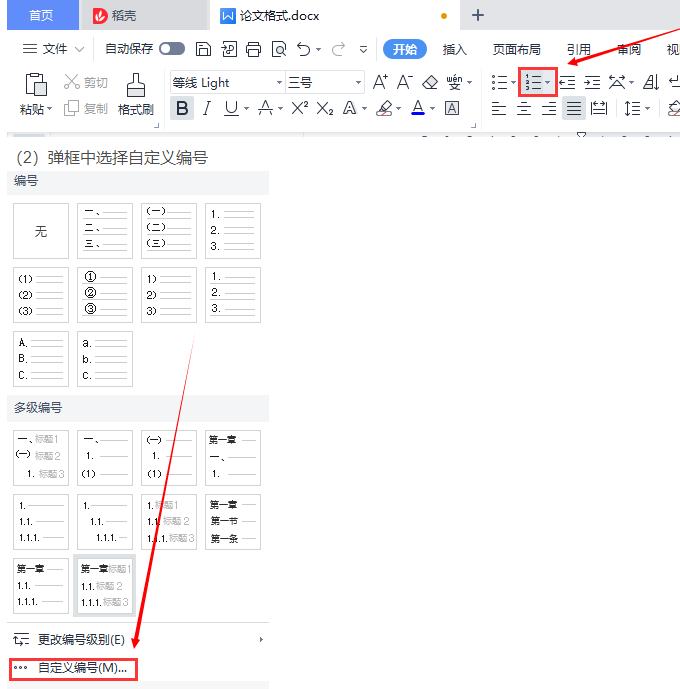This screenshot has height=689, width=680.
Task: Click the Print icon
Action: click(253, 49)
